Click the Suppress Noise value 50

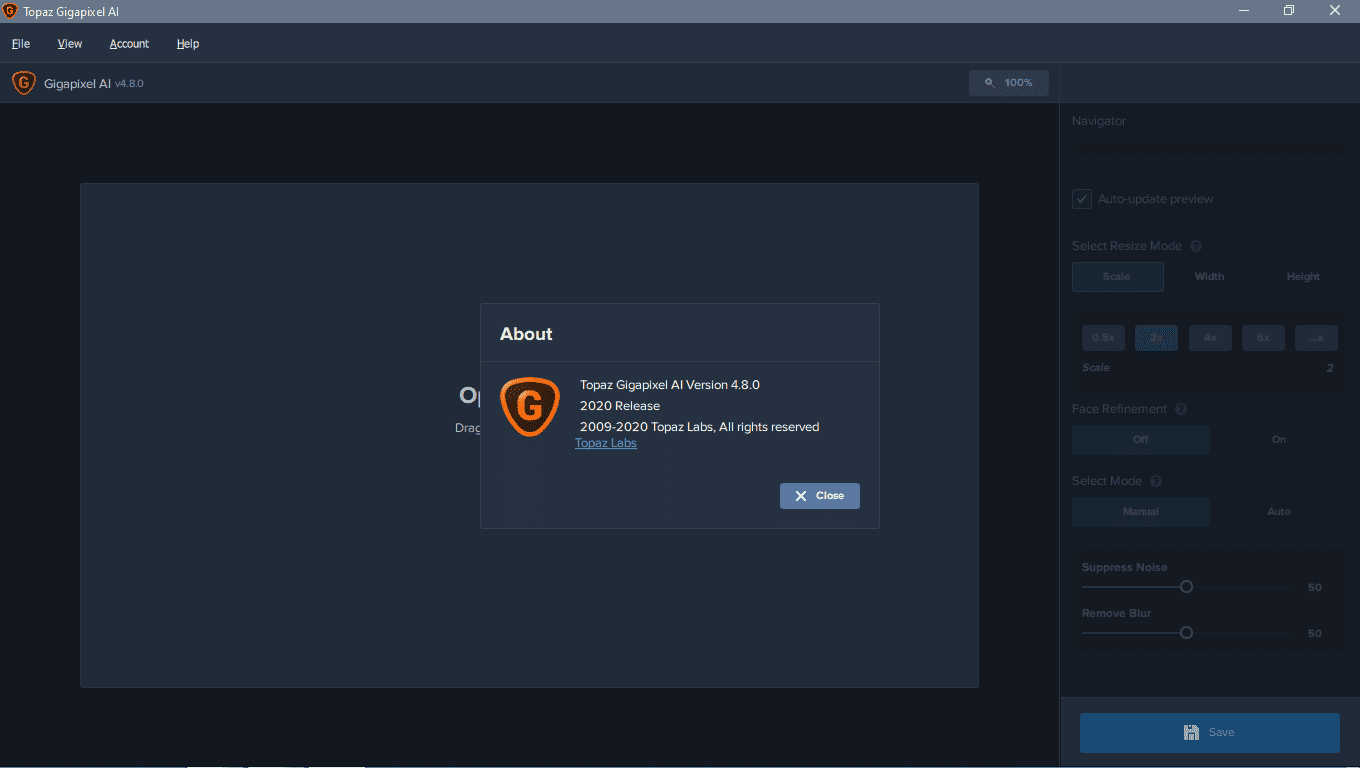click(x=1315, y=588)
